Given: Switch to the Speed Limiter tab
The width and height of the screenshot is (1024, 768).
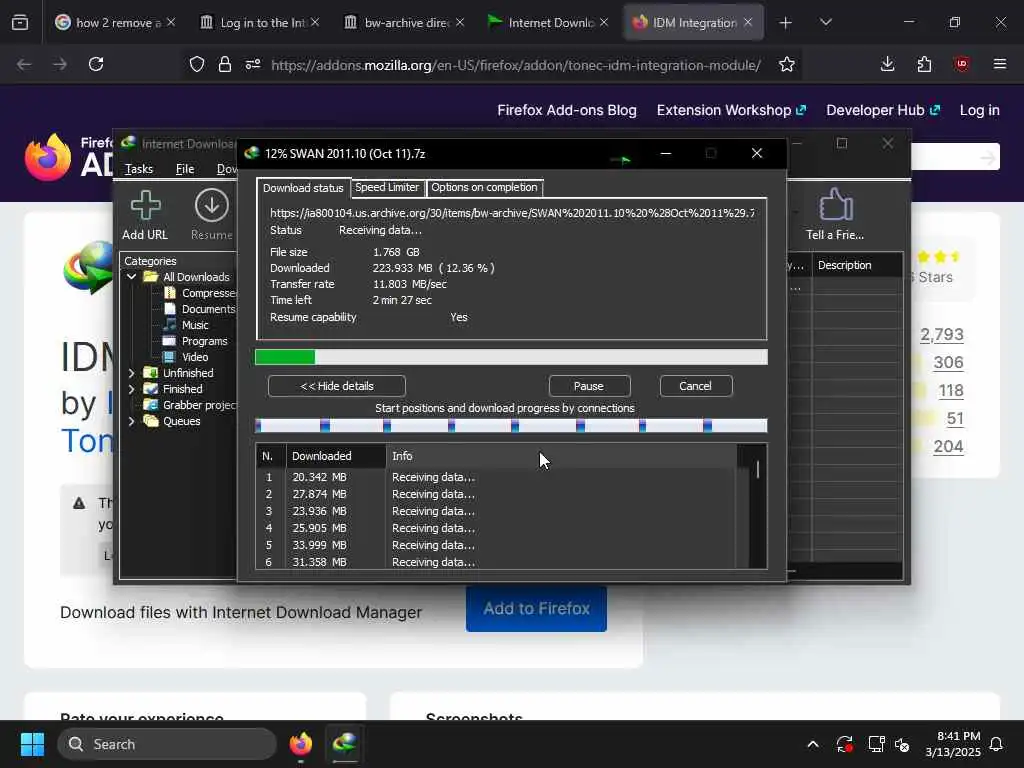Looking at the screenshot, I should point(387,187).
